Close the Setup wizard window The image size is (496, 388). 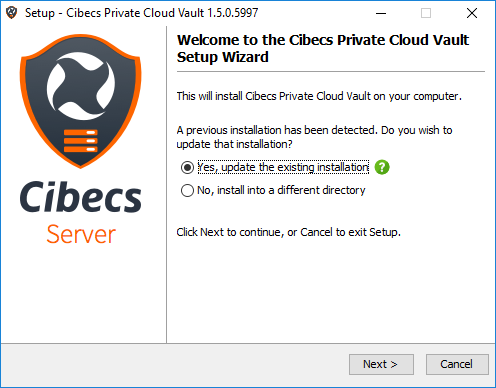[x=472, y=13]
